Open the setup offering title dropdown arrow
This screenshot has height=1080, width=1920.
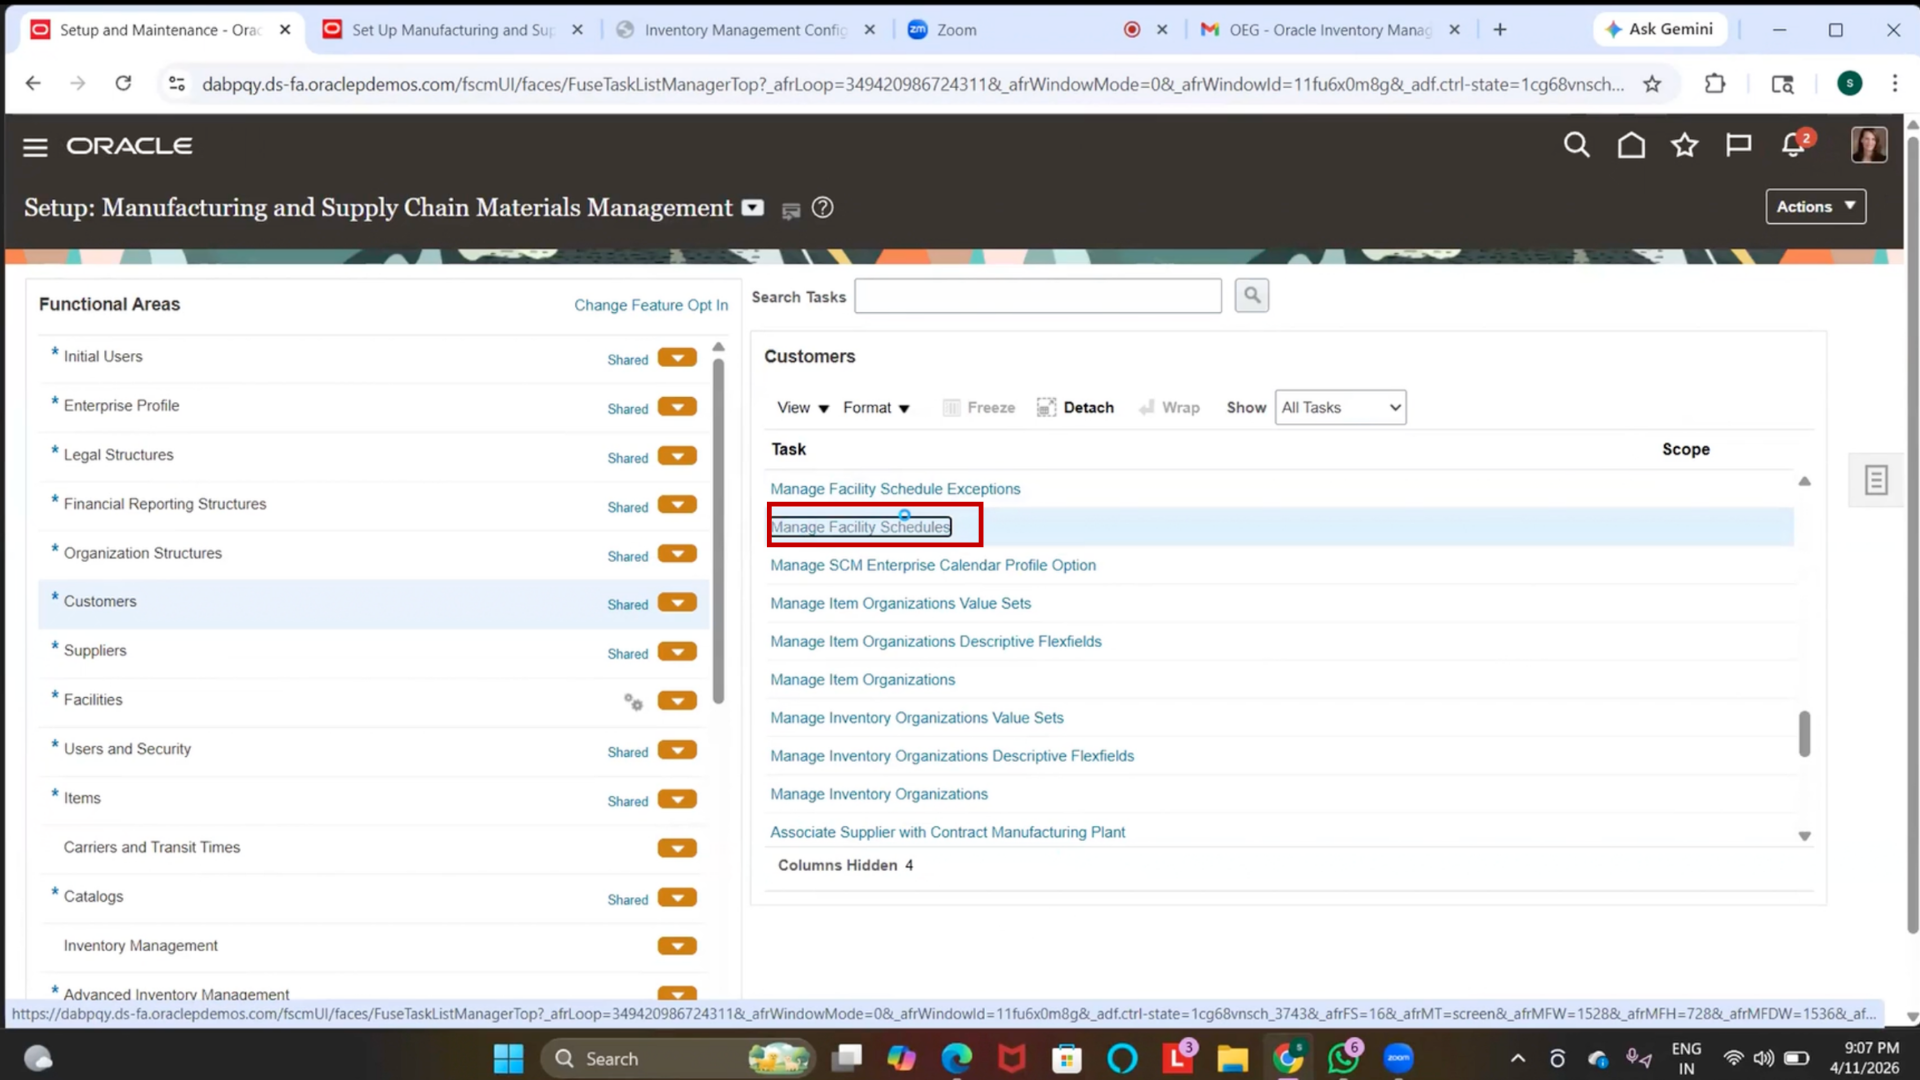pyautogui.click(x=752, y=208)
